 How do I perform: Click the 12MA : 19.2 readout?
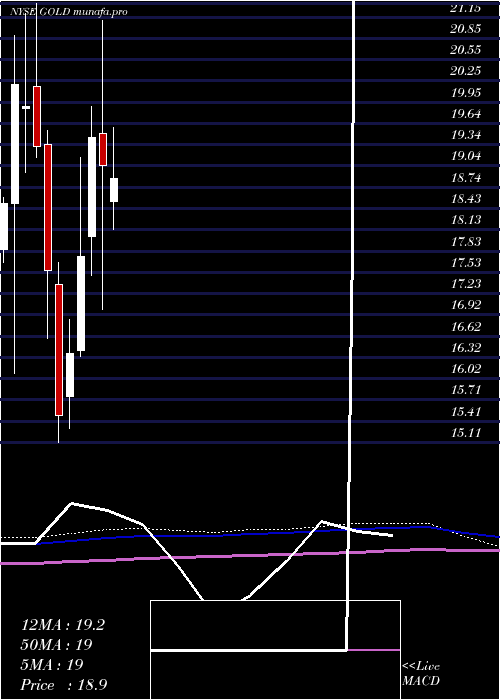tap(63, 625)
